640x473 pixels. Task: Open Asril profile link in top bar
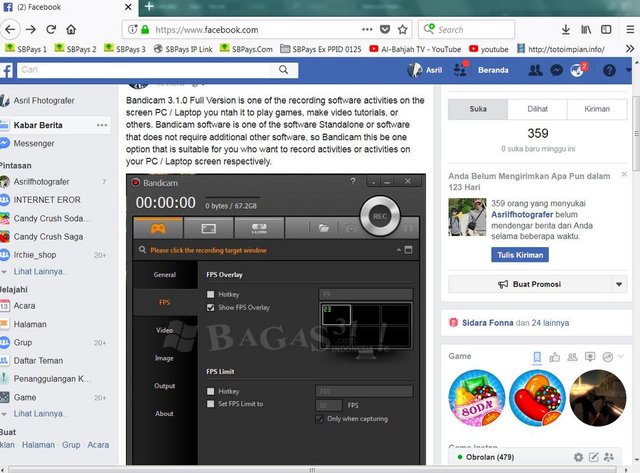tap(425, 70)
